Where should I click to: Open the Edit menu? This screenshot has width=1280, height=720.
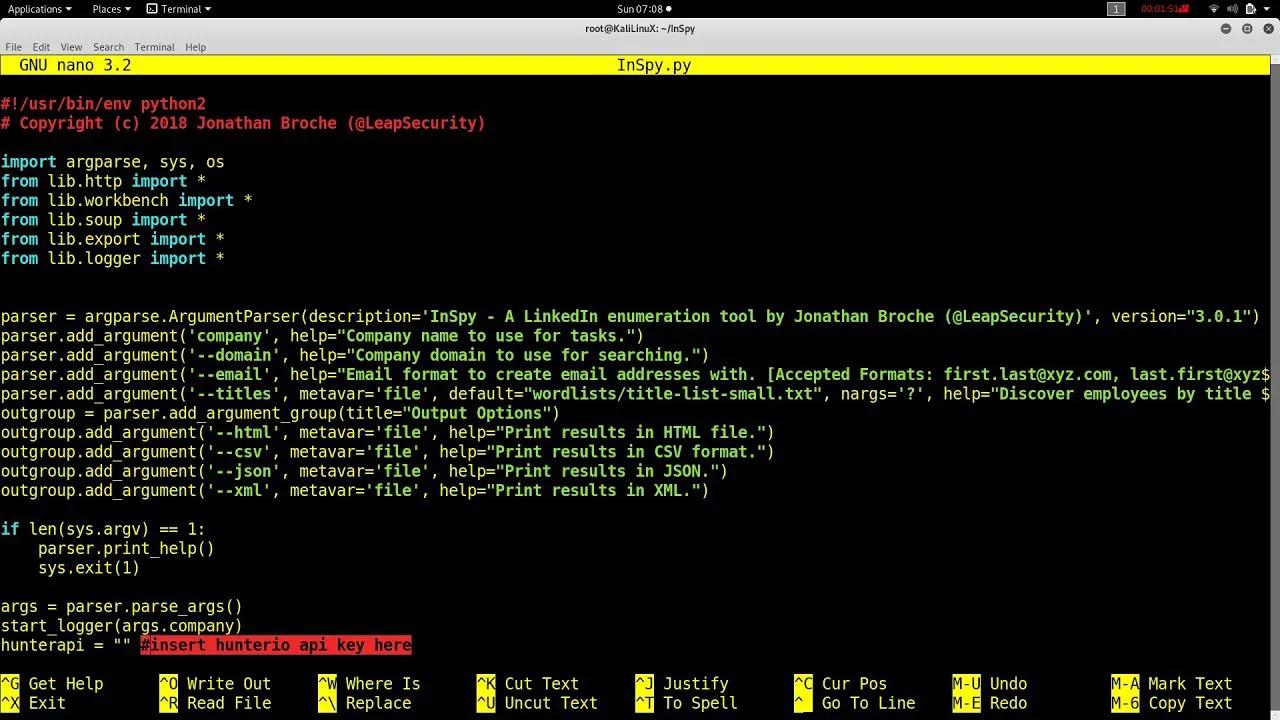click(x=41, y=47)
